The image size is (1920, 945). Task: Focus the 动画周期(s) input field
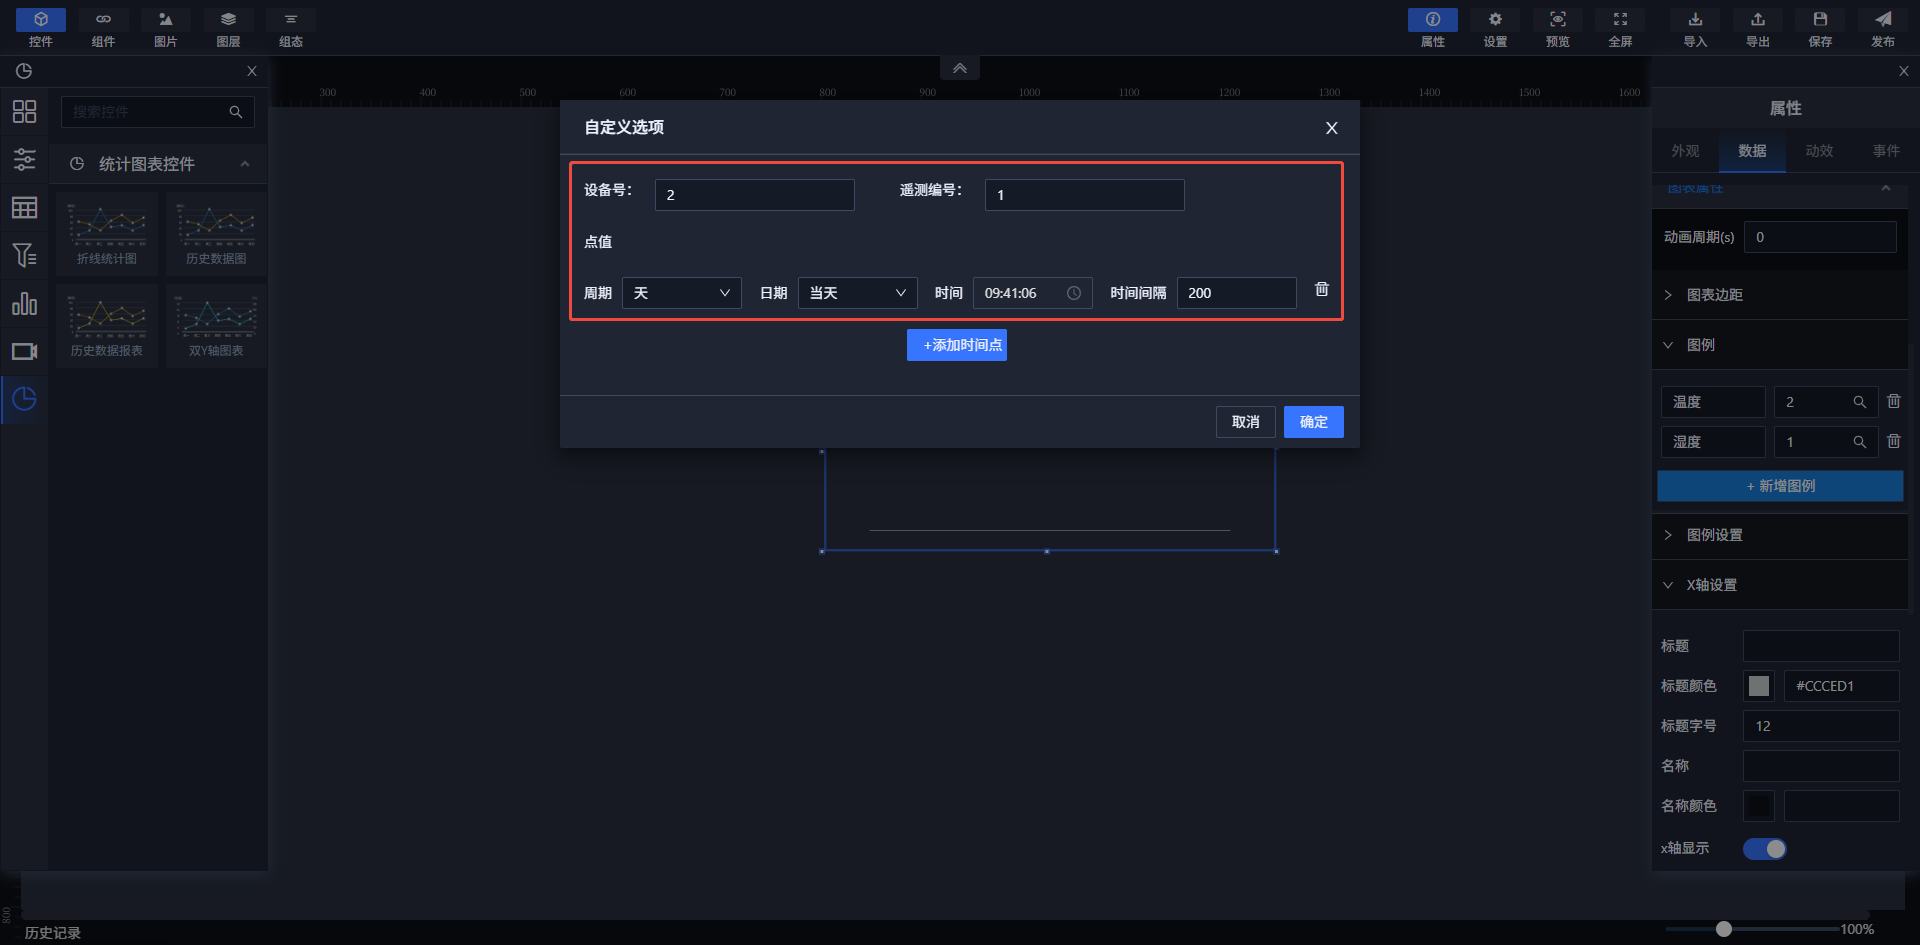pos(1820,237)
